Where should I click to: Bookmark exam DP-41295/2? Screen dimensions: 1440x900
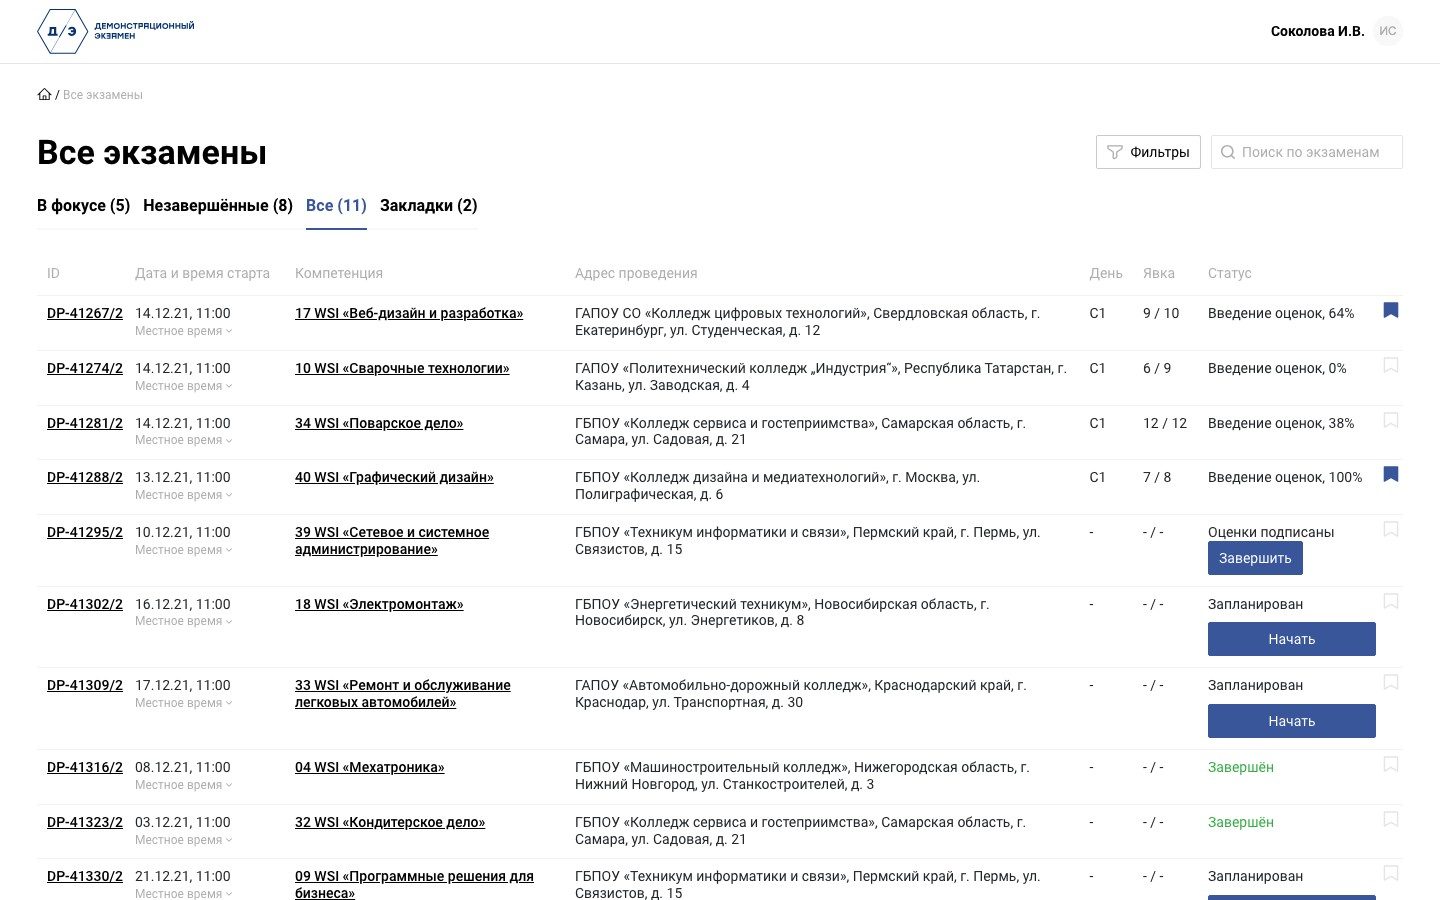[1391, 530]
